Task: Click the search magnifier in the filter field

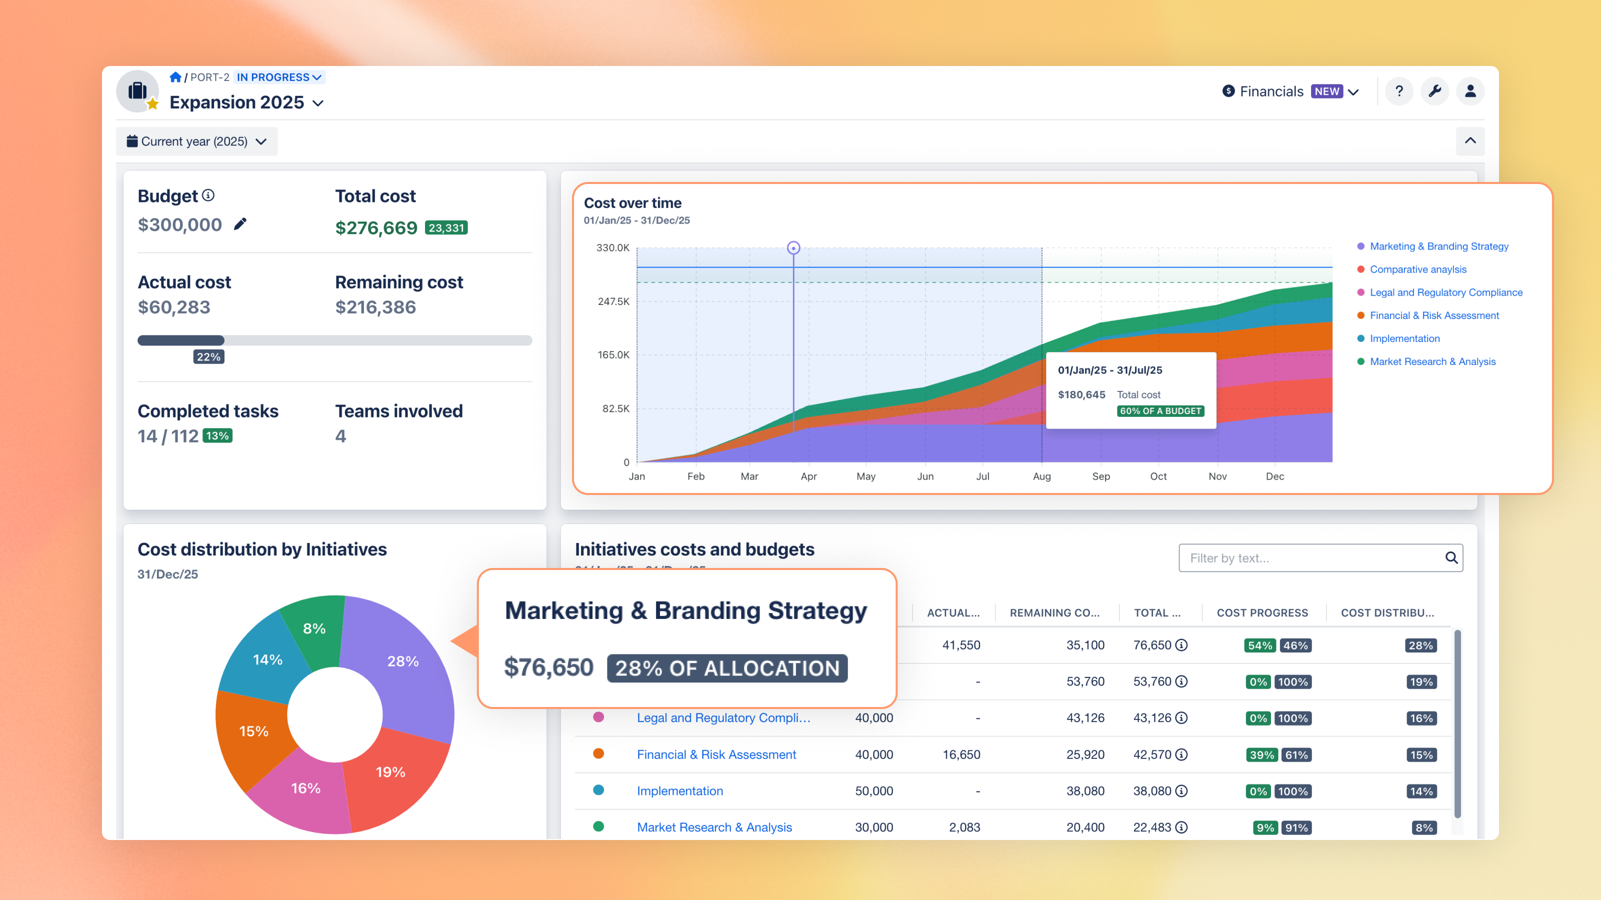Action: pyautogui.click(x=1450, y=557)
